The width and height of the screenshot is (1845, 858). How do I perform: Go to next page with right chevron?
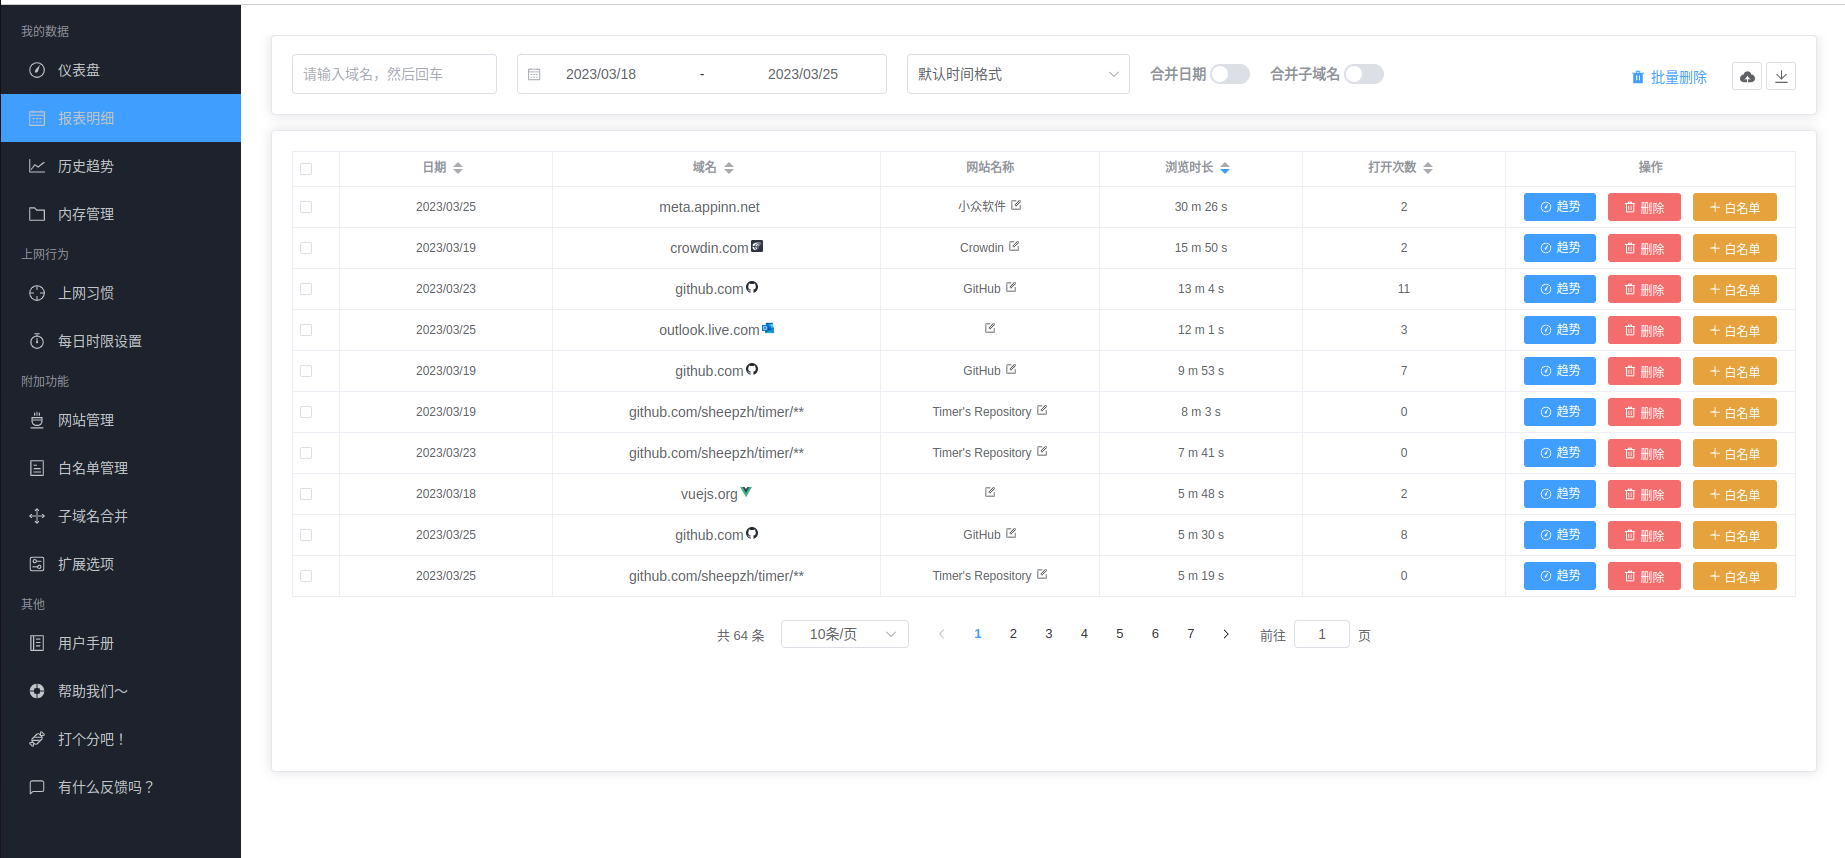point(1226,634)
